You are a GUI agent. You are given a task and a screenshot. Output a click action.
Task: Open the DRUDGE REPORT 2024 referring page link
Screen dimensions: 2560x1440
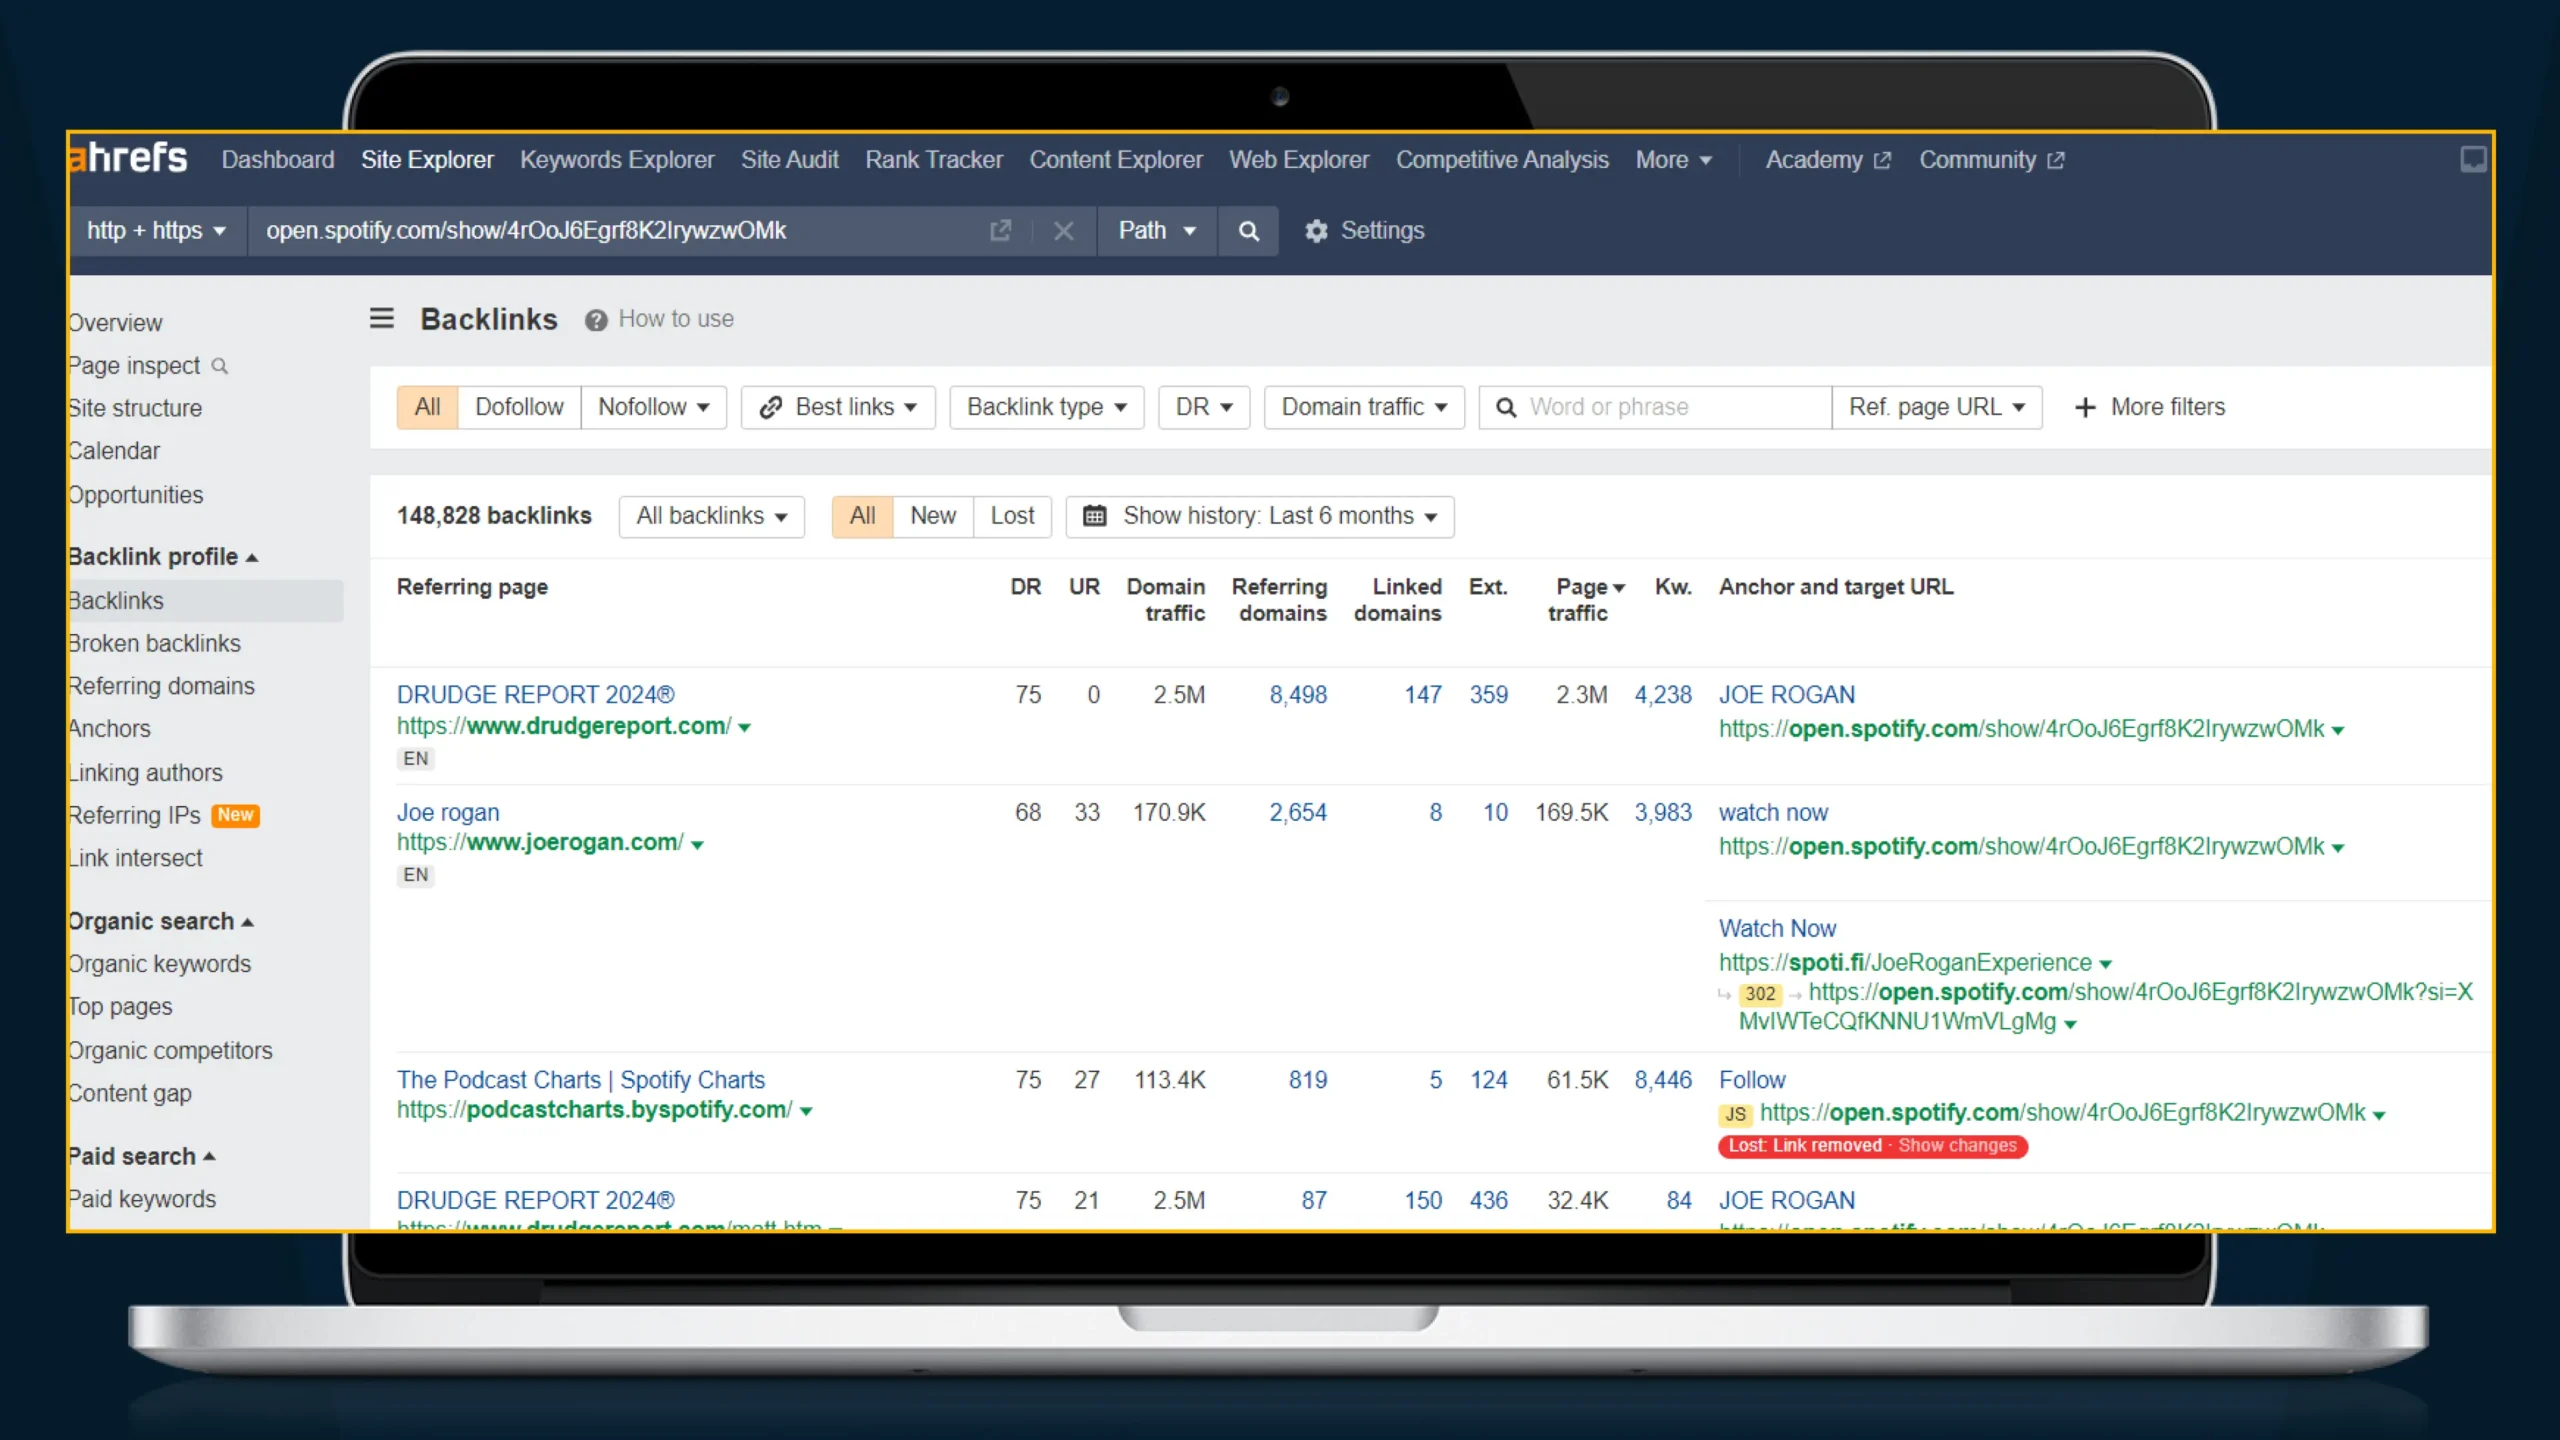point(535,694)
